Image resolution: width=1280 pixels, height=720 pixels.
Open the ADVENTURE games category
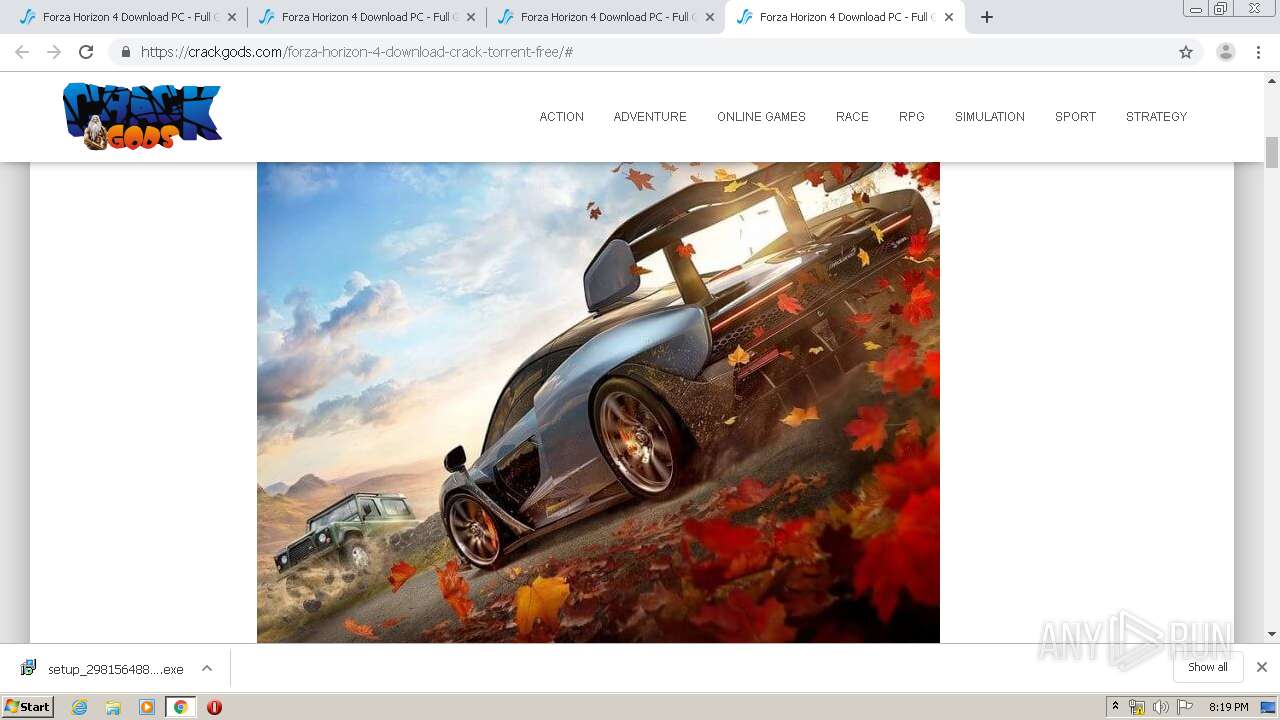point(650,117)
